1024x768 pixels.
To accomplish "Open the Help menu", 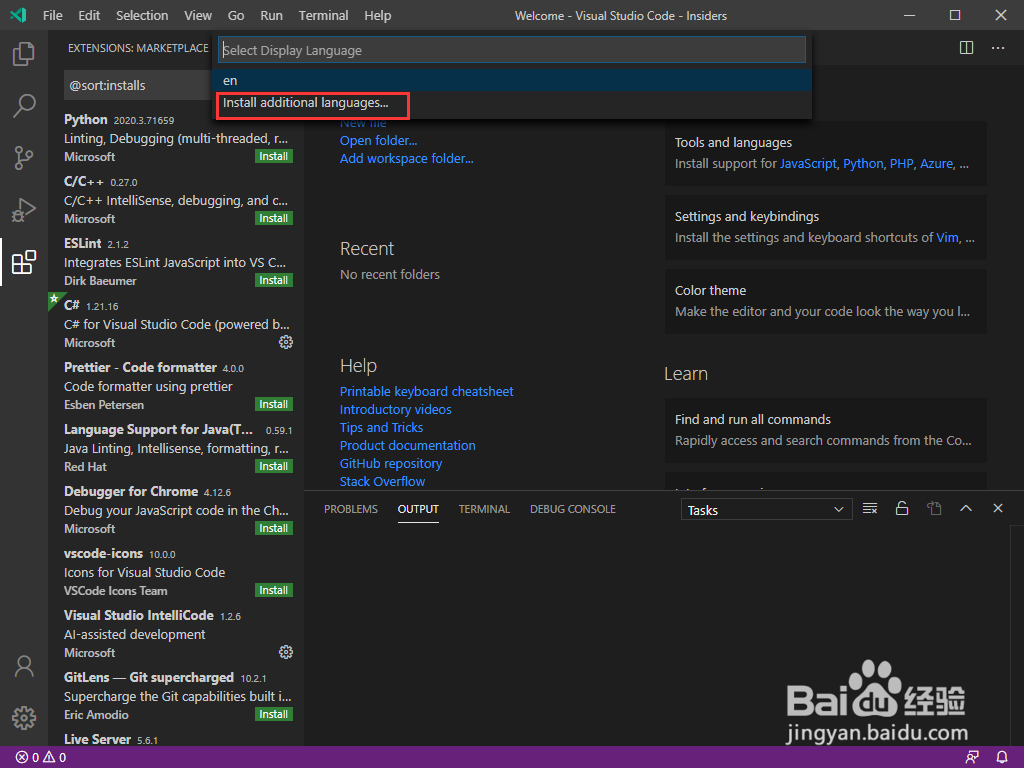I will 377,15.
